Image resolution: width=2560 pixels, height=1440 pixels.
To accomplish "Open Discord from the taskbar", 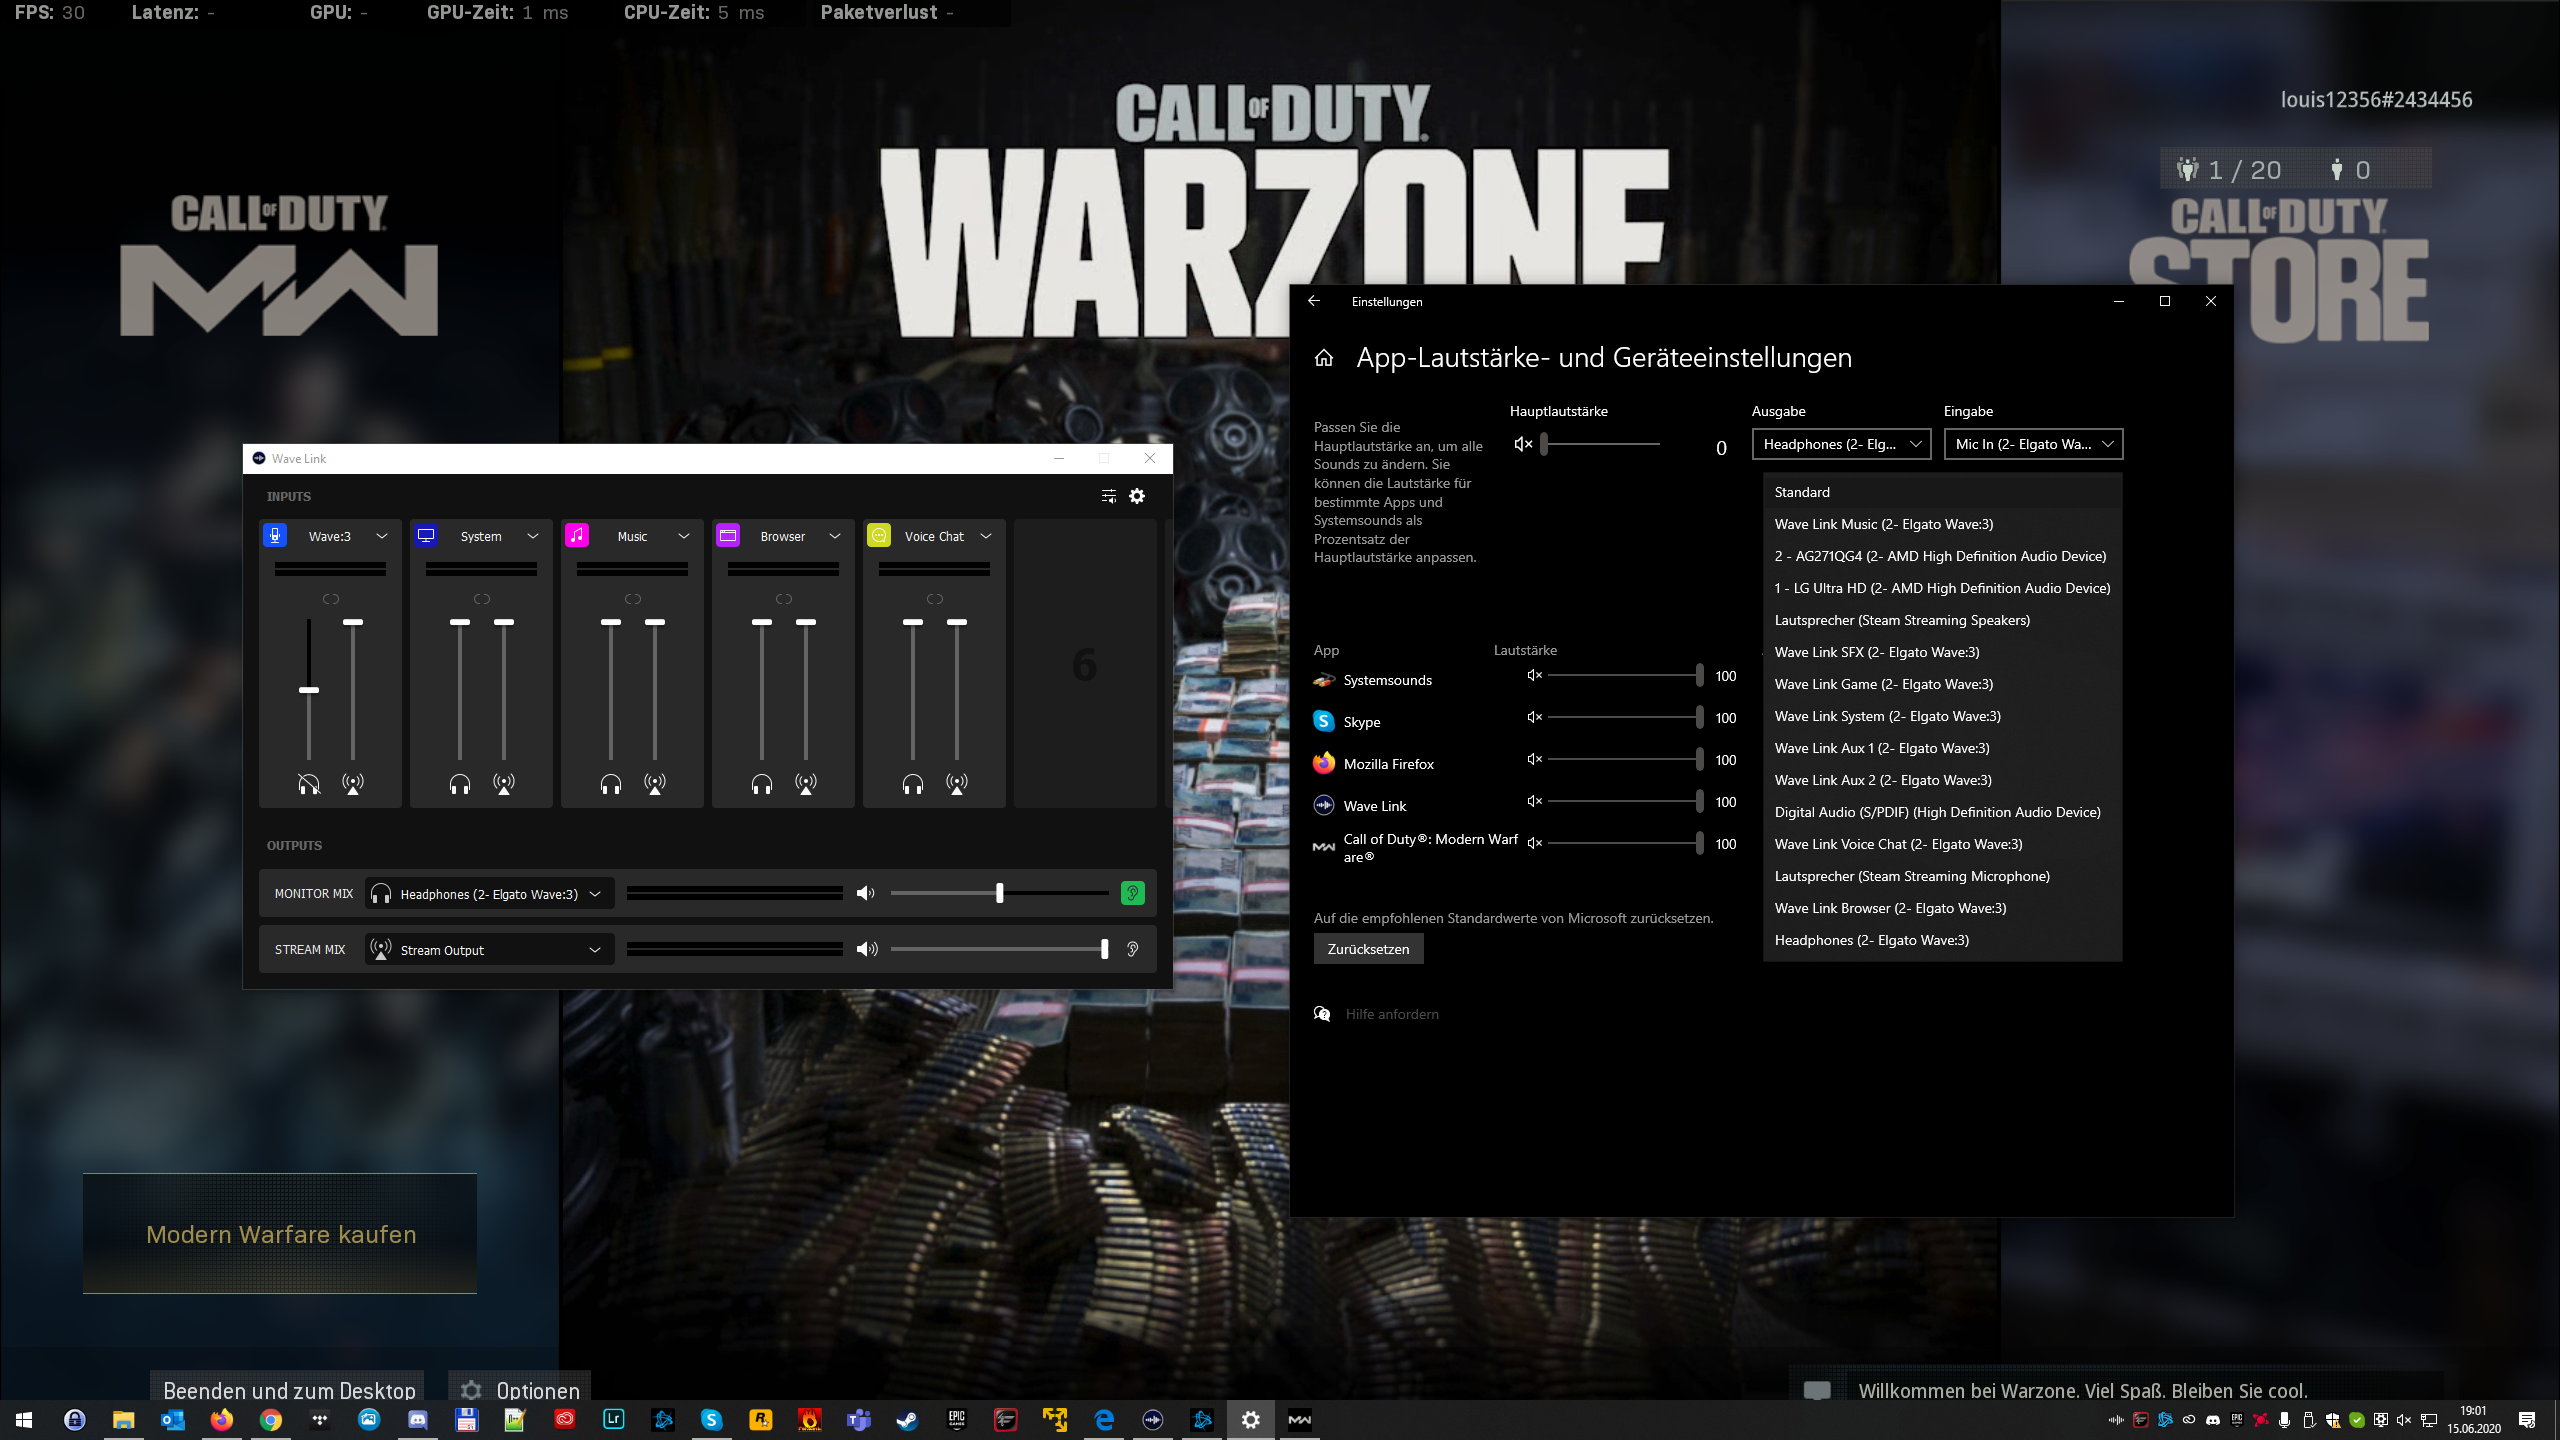I will point(417,1420).
